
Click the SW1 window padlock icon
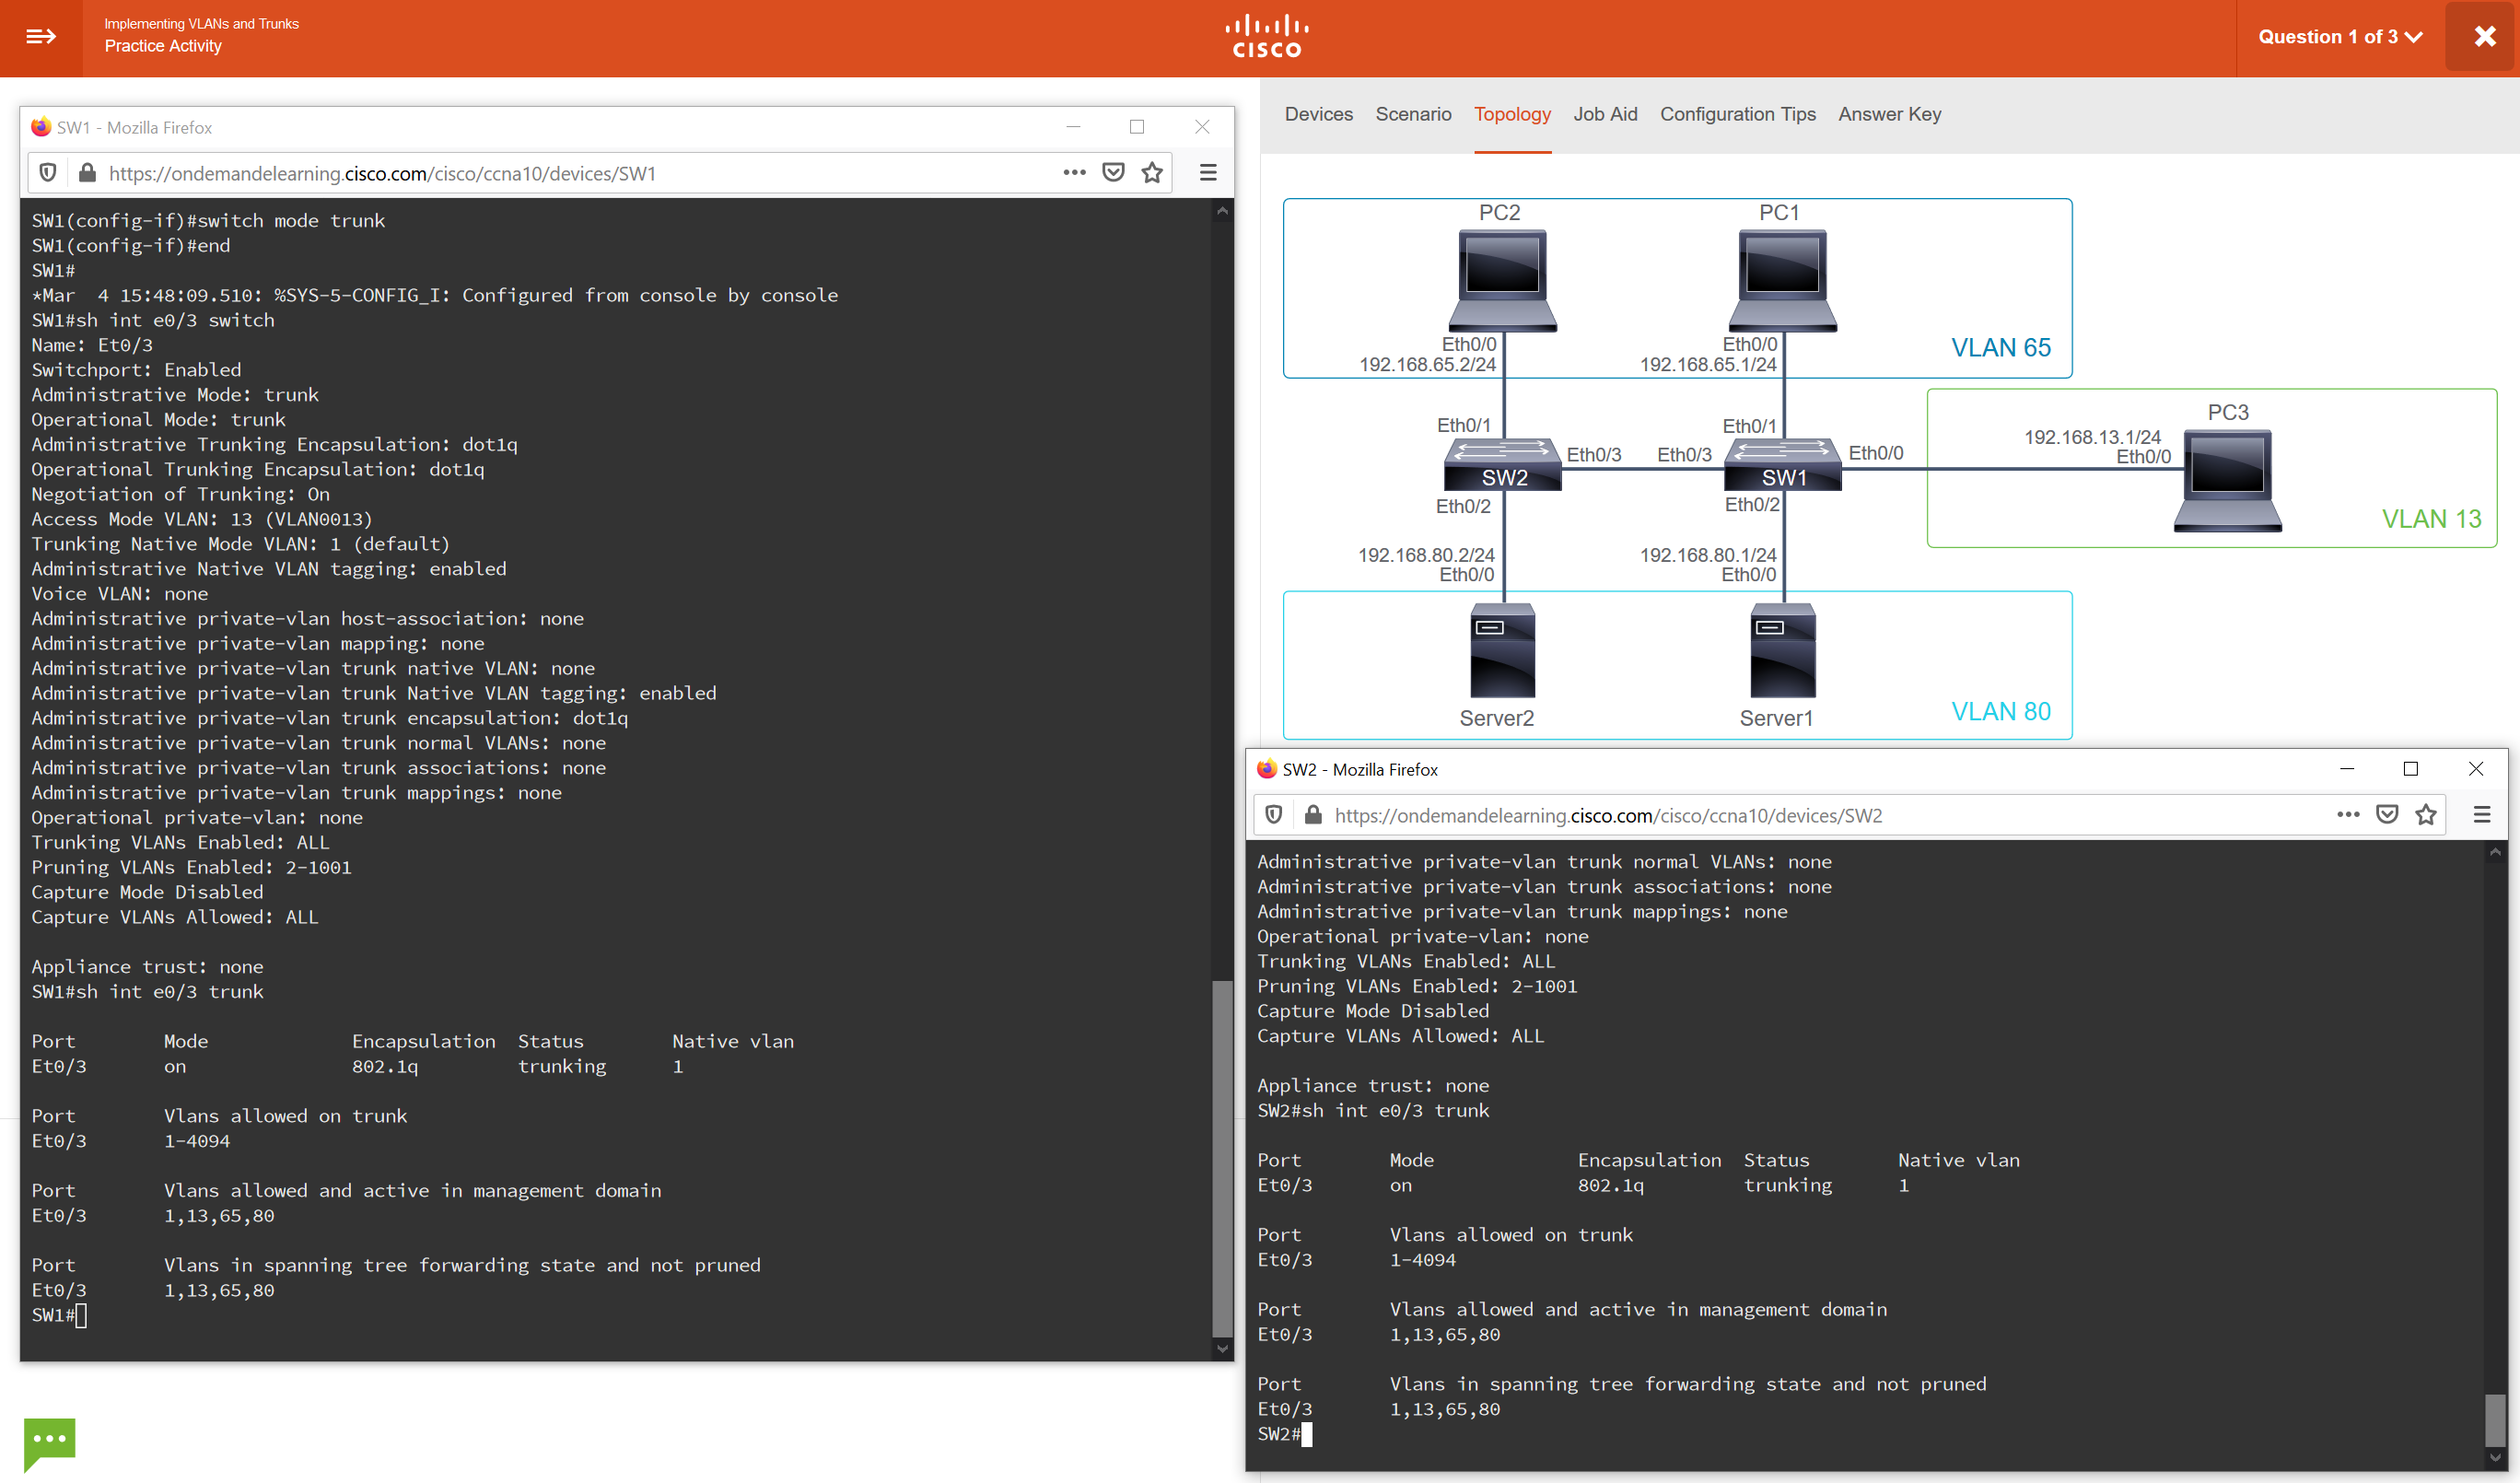(x=88, y=173)
